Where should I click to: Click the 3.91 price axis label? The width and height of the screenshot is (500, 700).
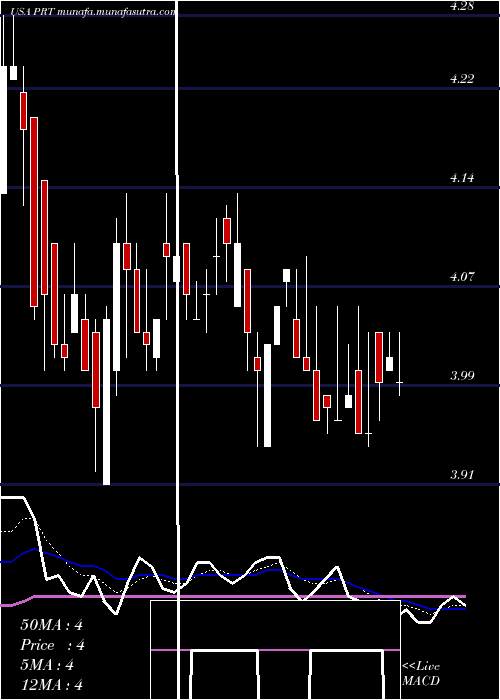(462, 475)
